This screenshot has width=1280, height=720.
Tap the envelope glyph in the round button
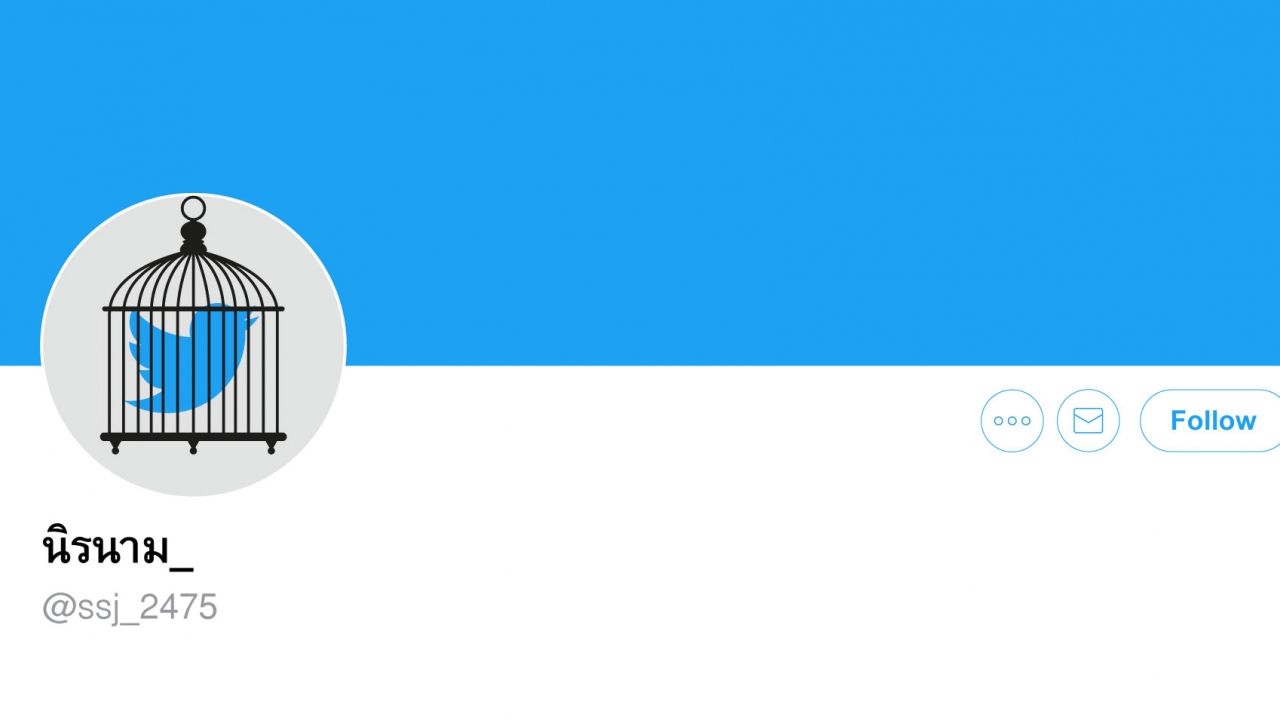coord(1088,421)
